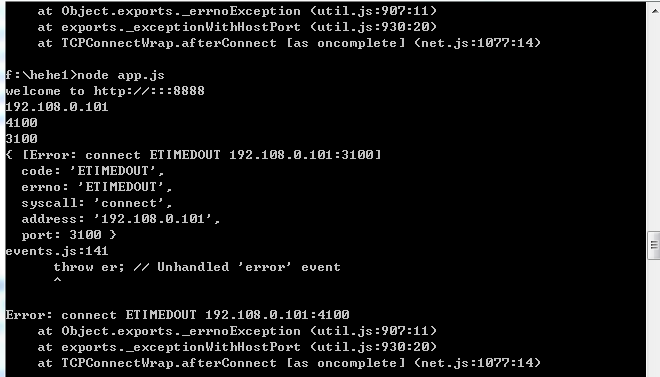Image resolution: width=660 pixels, height=377 pixels.
Task: Click the 'Error: connect ETIMEDOUT 192.108.0.101:4100' line
Action: click(177, 315)
